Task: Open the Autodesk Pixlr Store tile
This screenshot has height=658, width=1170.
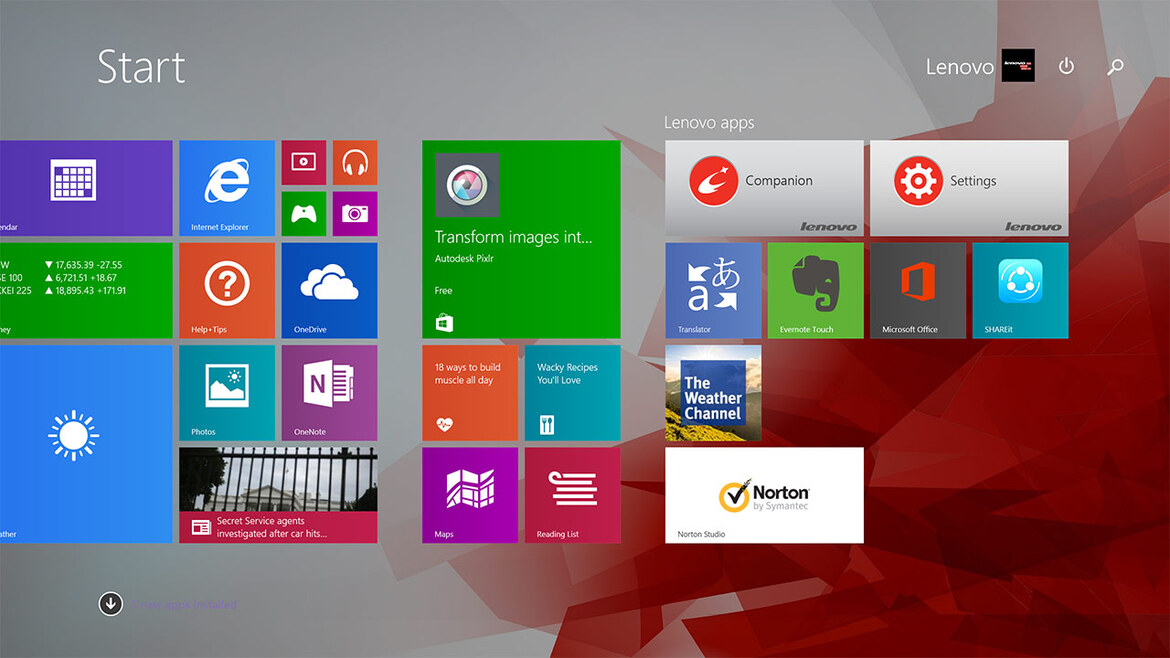Action: 521,239
